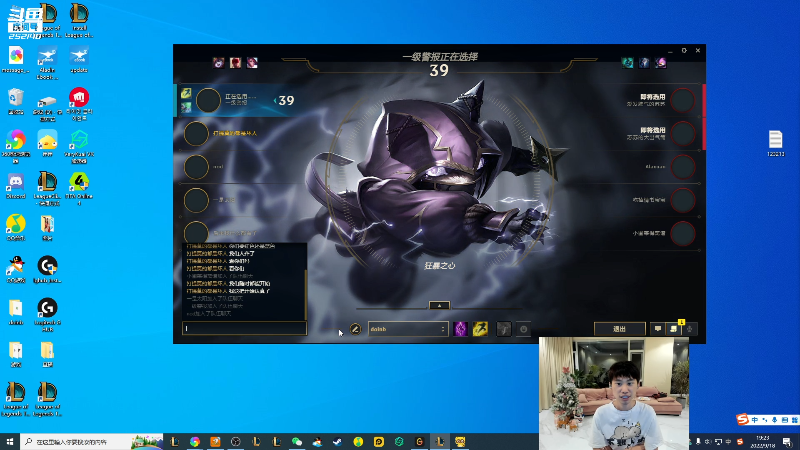Open the QQ Music desktop shortcut
Viewport: 800px width, 450px height.
[16, 228]
